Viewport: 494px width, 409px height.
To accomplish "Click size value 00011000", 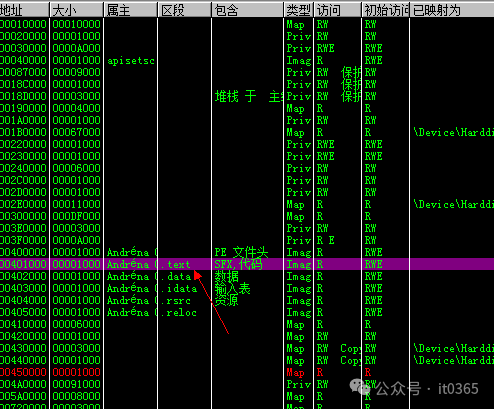I will click(x=76, y=204).
